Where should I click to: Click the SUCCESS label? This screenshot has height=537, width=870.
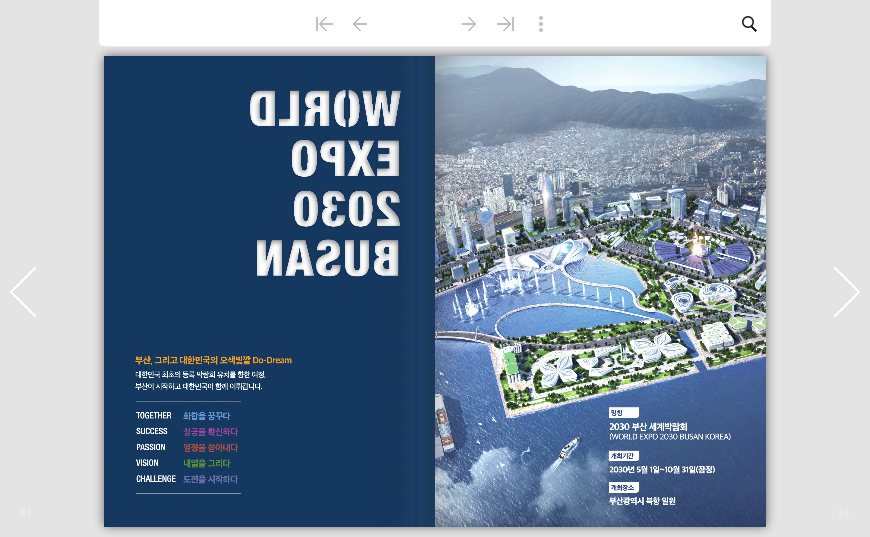[151, 431]
